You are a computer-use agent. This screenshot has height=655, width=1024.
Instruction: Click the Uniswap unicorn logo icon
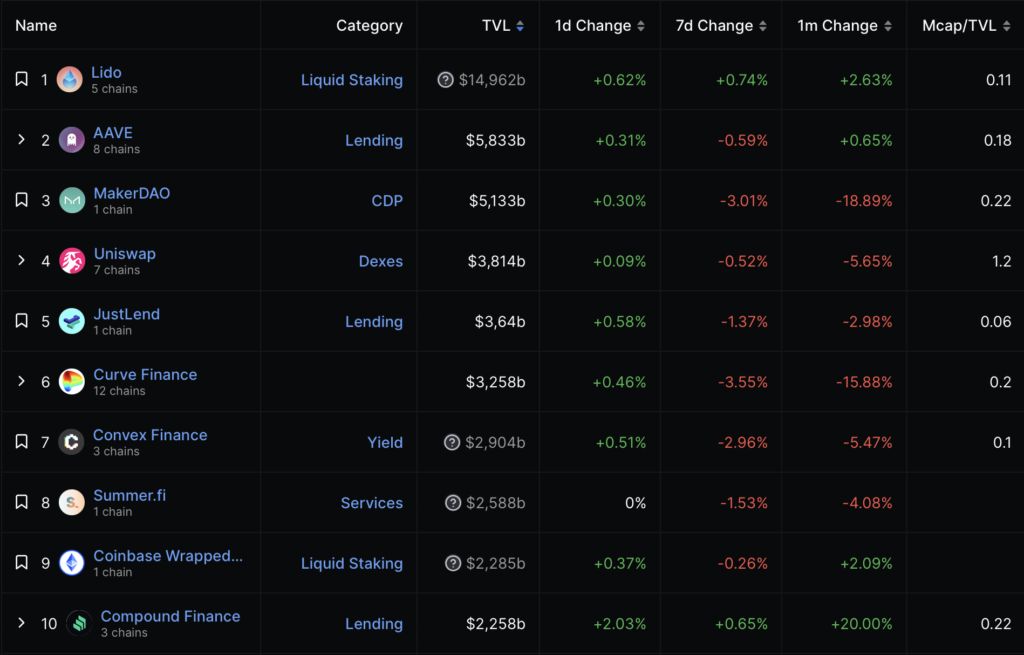(71, 262)
